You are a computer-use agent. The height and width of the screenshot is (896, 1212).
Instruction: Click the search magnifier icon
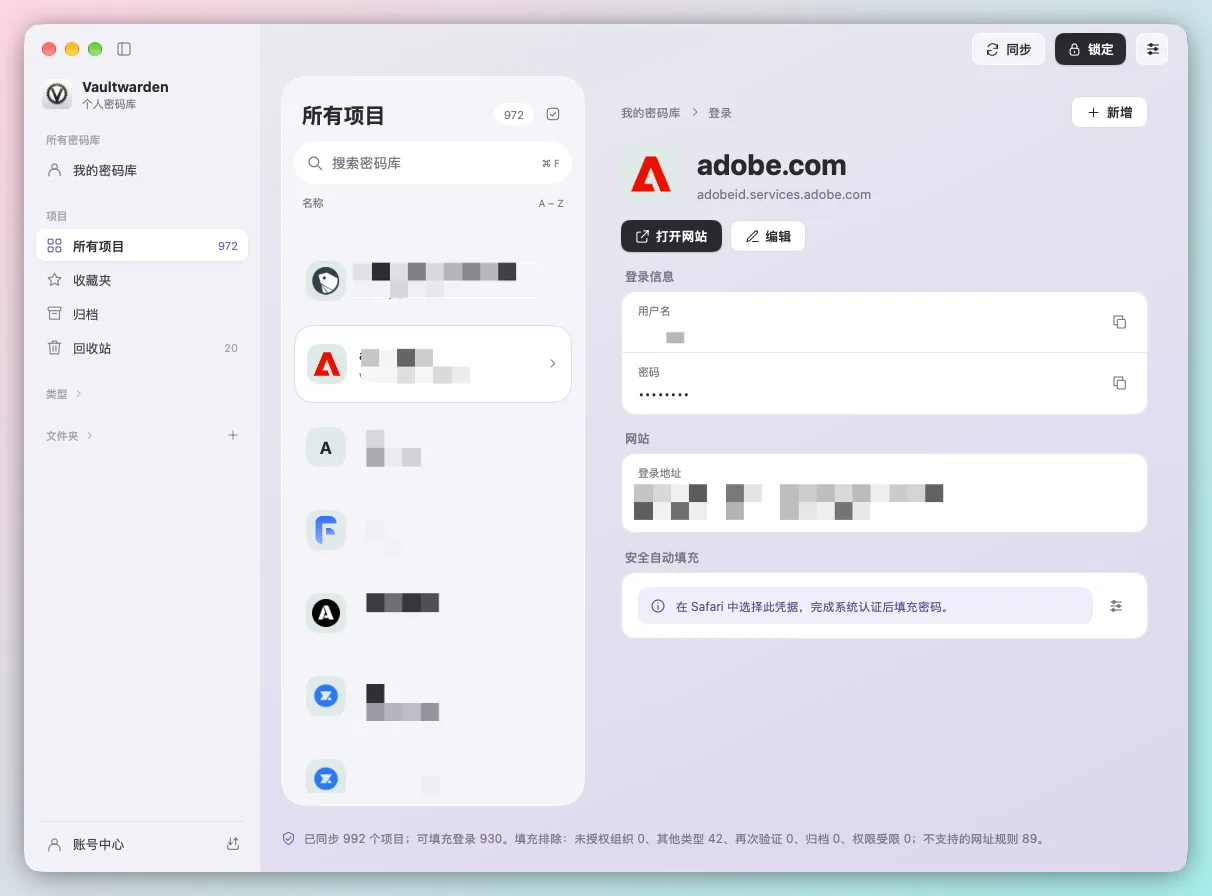[315, 163]
